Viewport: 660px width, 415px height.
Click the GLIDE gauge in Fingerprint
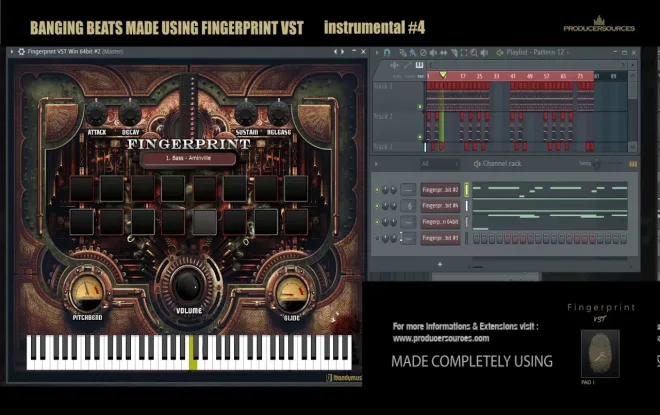(x=292, y=291)
